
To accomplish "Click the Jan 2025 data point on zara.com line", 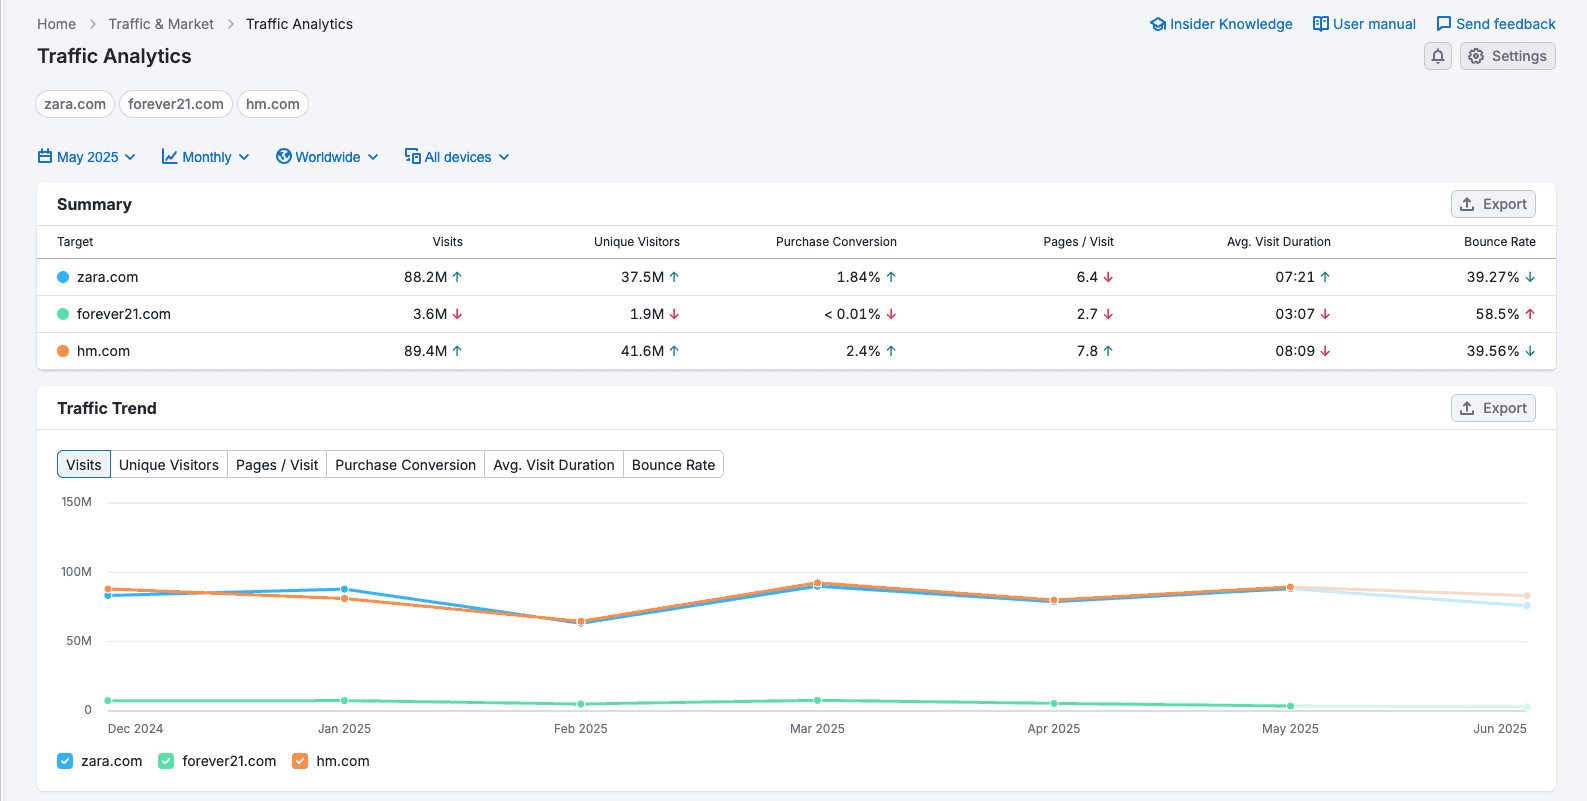I will (344, 589).
